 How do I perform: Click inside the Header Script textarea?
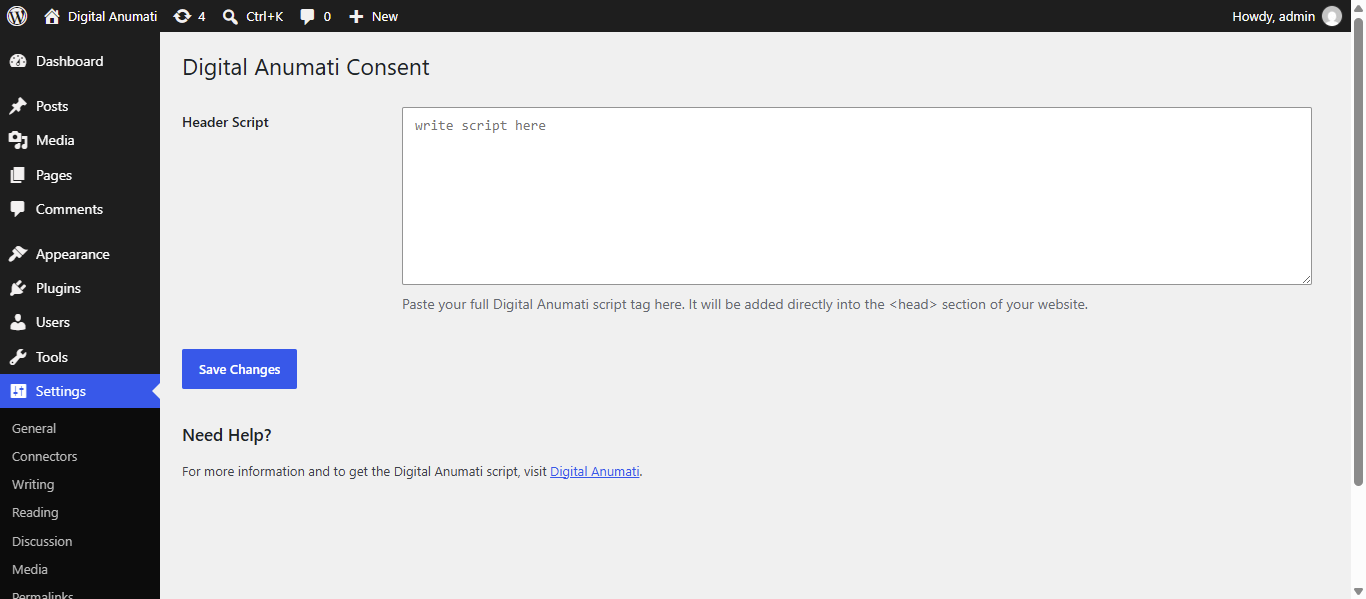857,196
